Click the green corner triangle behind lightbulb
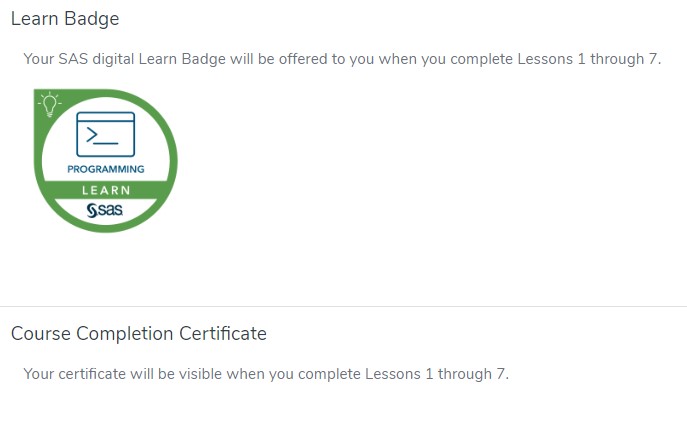 pyautogui.click(x=39, y=95)
